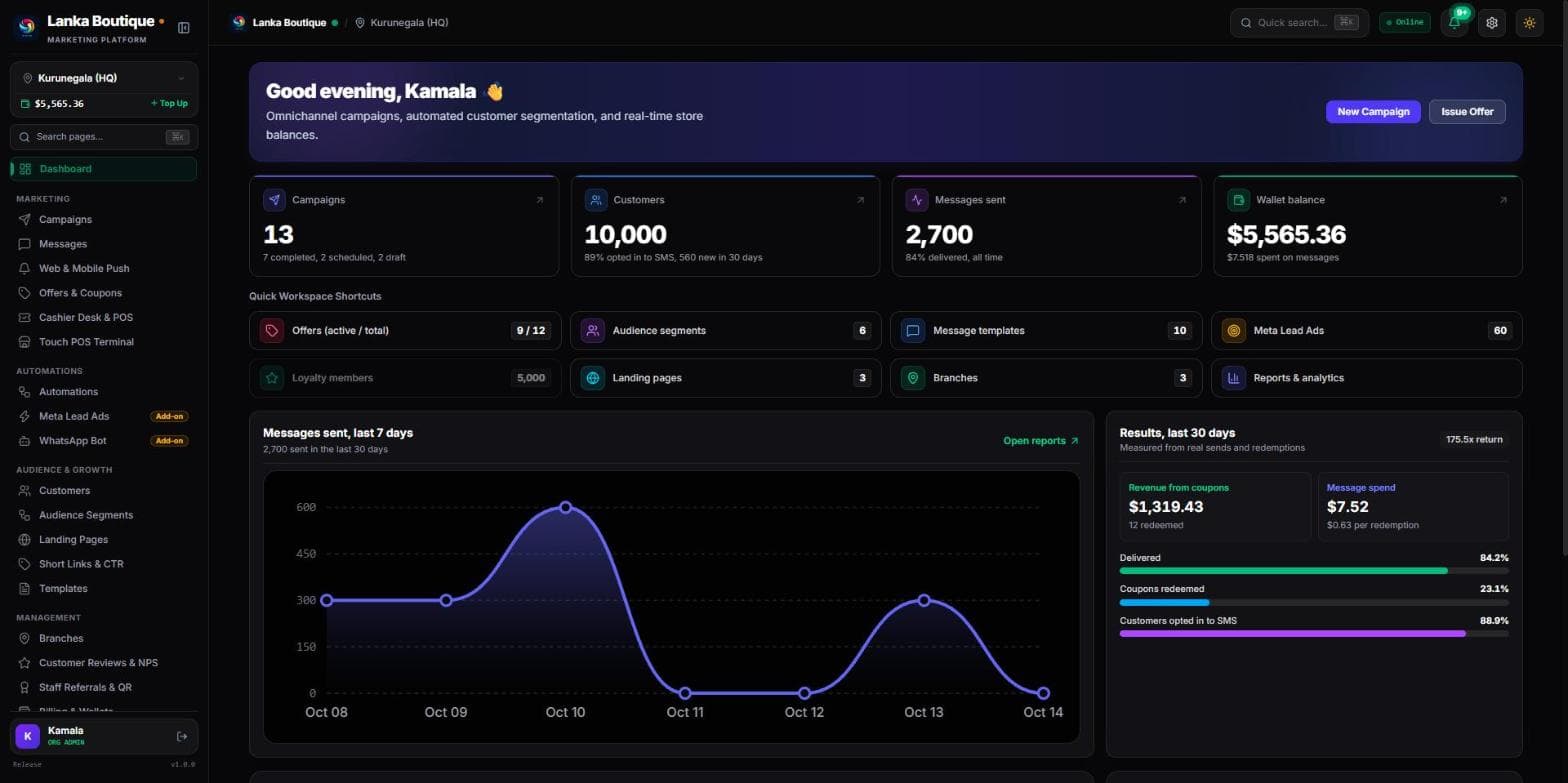Open Campaigns in the sidebar
Image resolution: width=1568 pixels, height=783 pixels.
(x=104, y=219)
